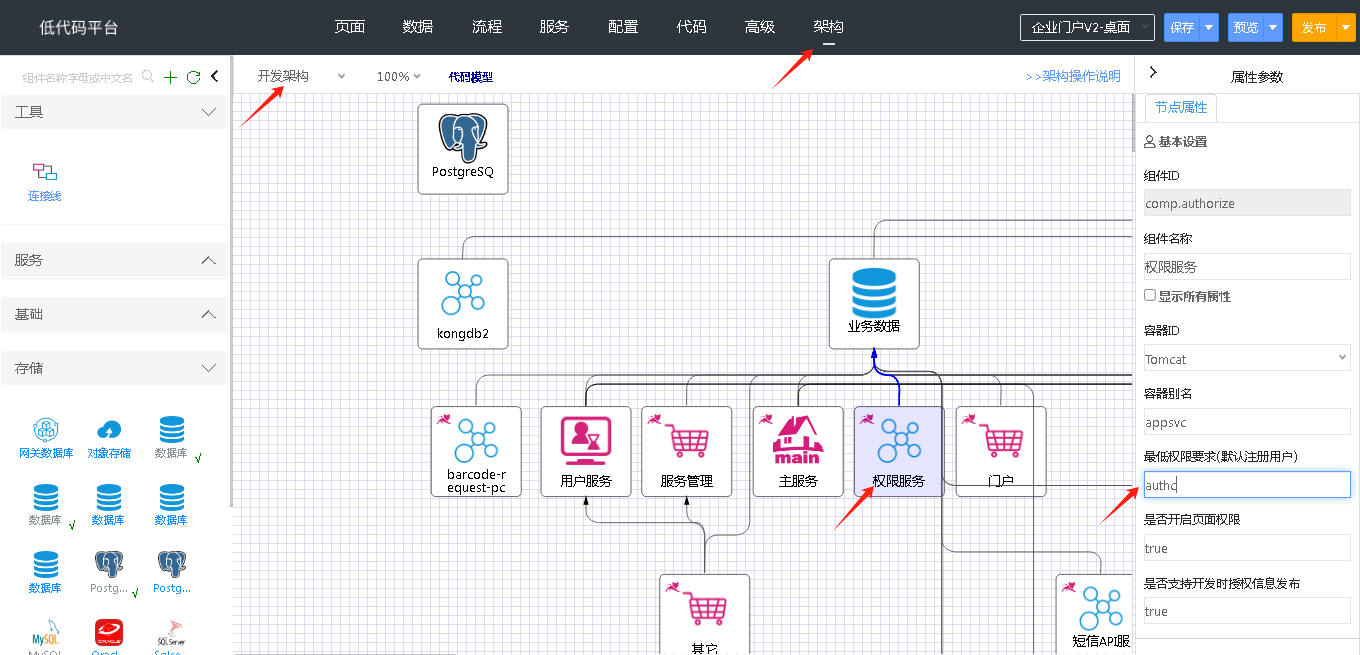The image size is (1360, 655).
Task: Select the barcode-request-pc node
Action: [476, 451]
